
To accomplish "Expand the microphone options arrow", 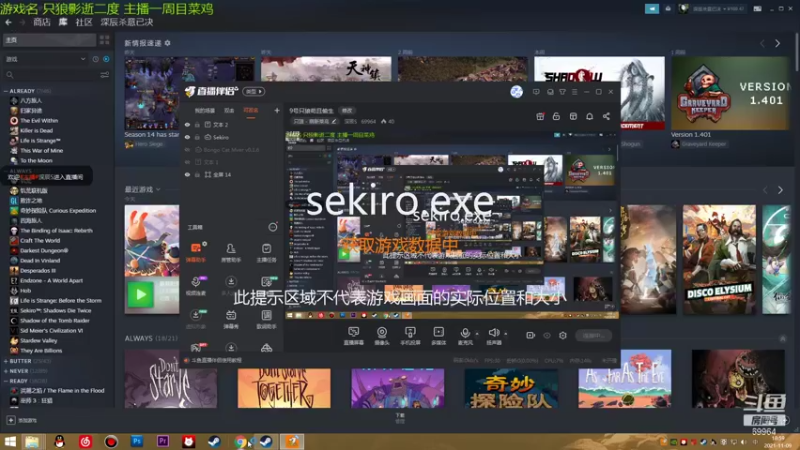I will [477, 334].
